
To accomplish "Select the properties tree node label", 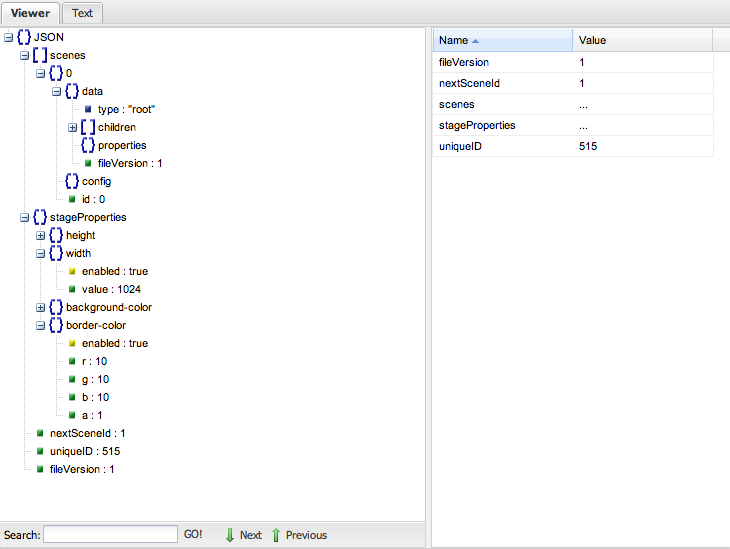I will point(122,145).
